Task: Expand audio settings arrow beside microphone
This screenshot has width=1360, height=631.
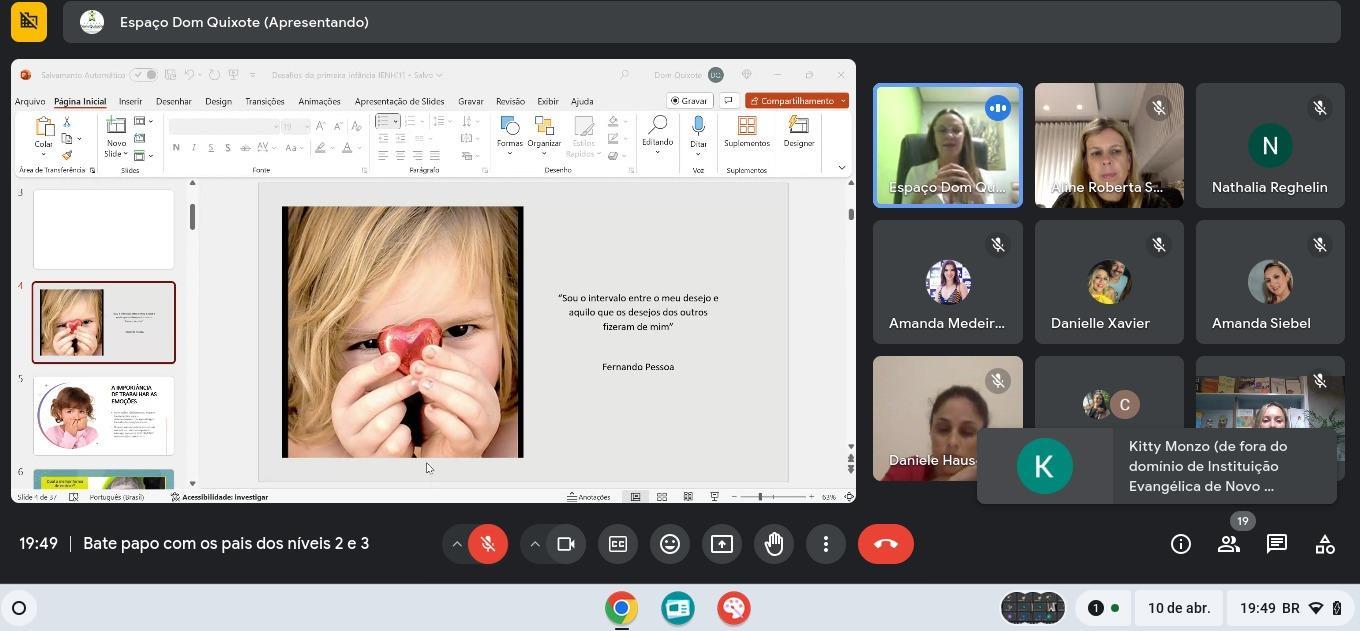Action: [457, 544]
